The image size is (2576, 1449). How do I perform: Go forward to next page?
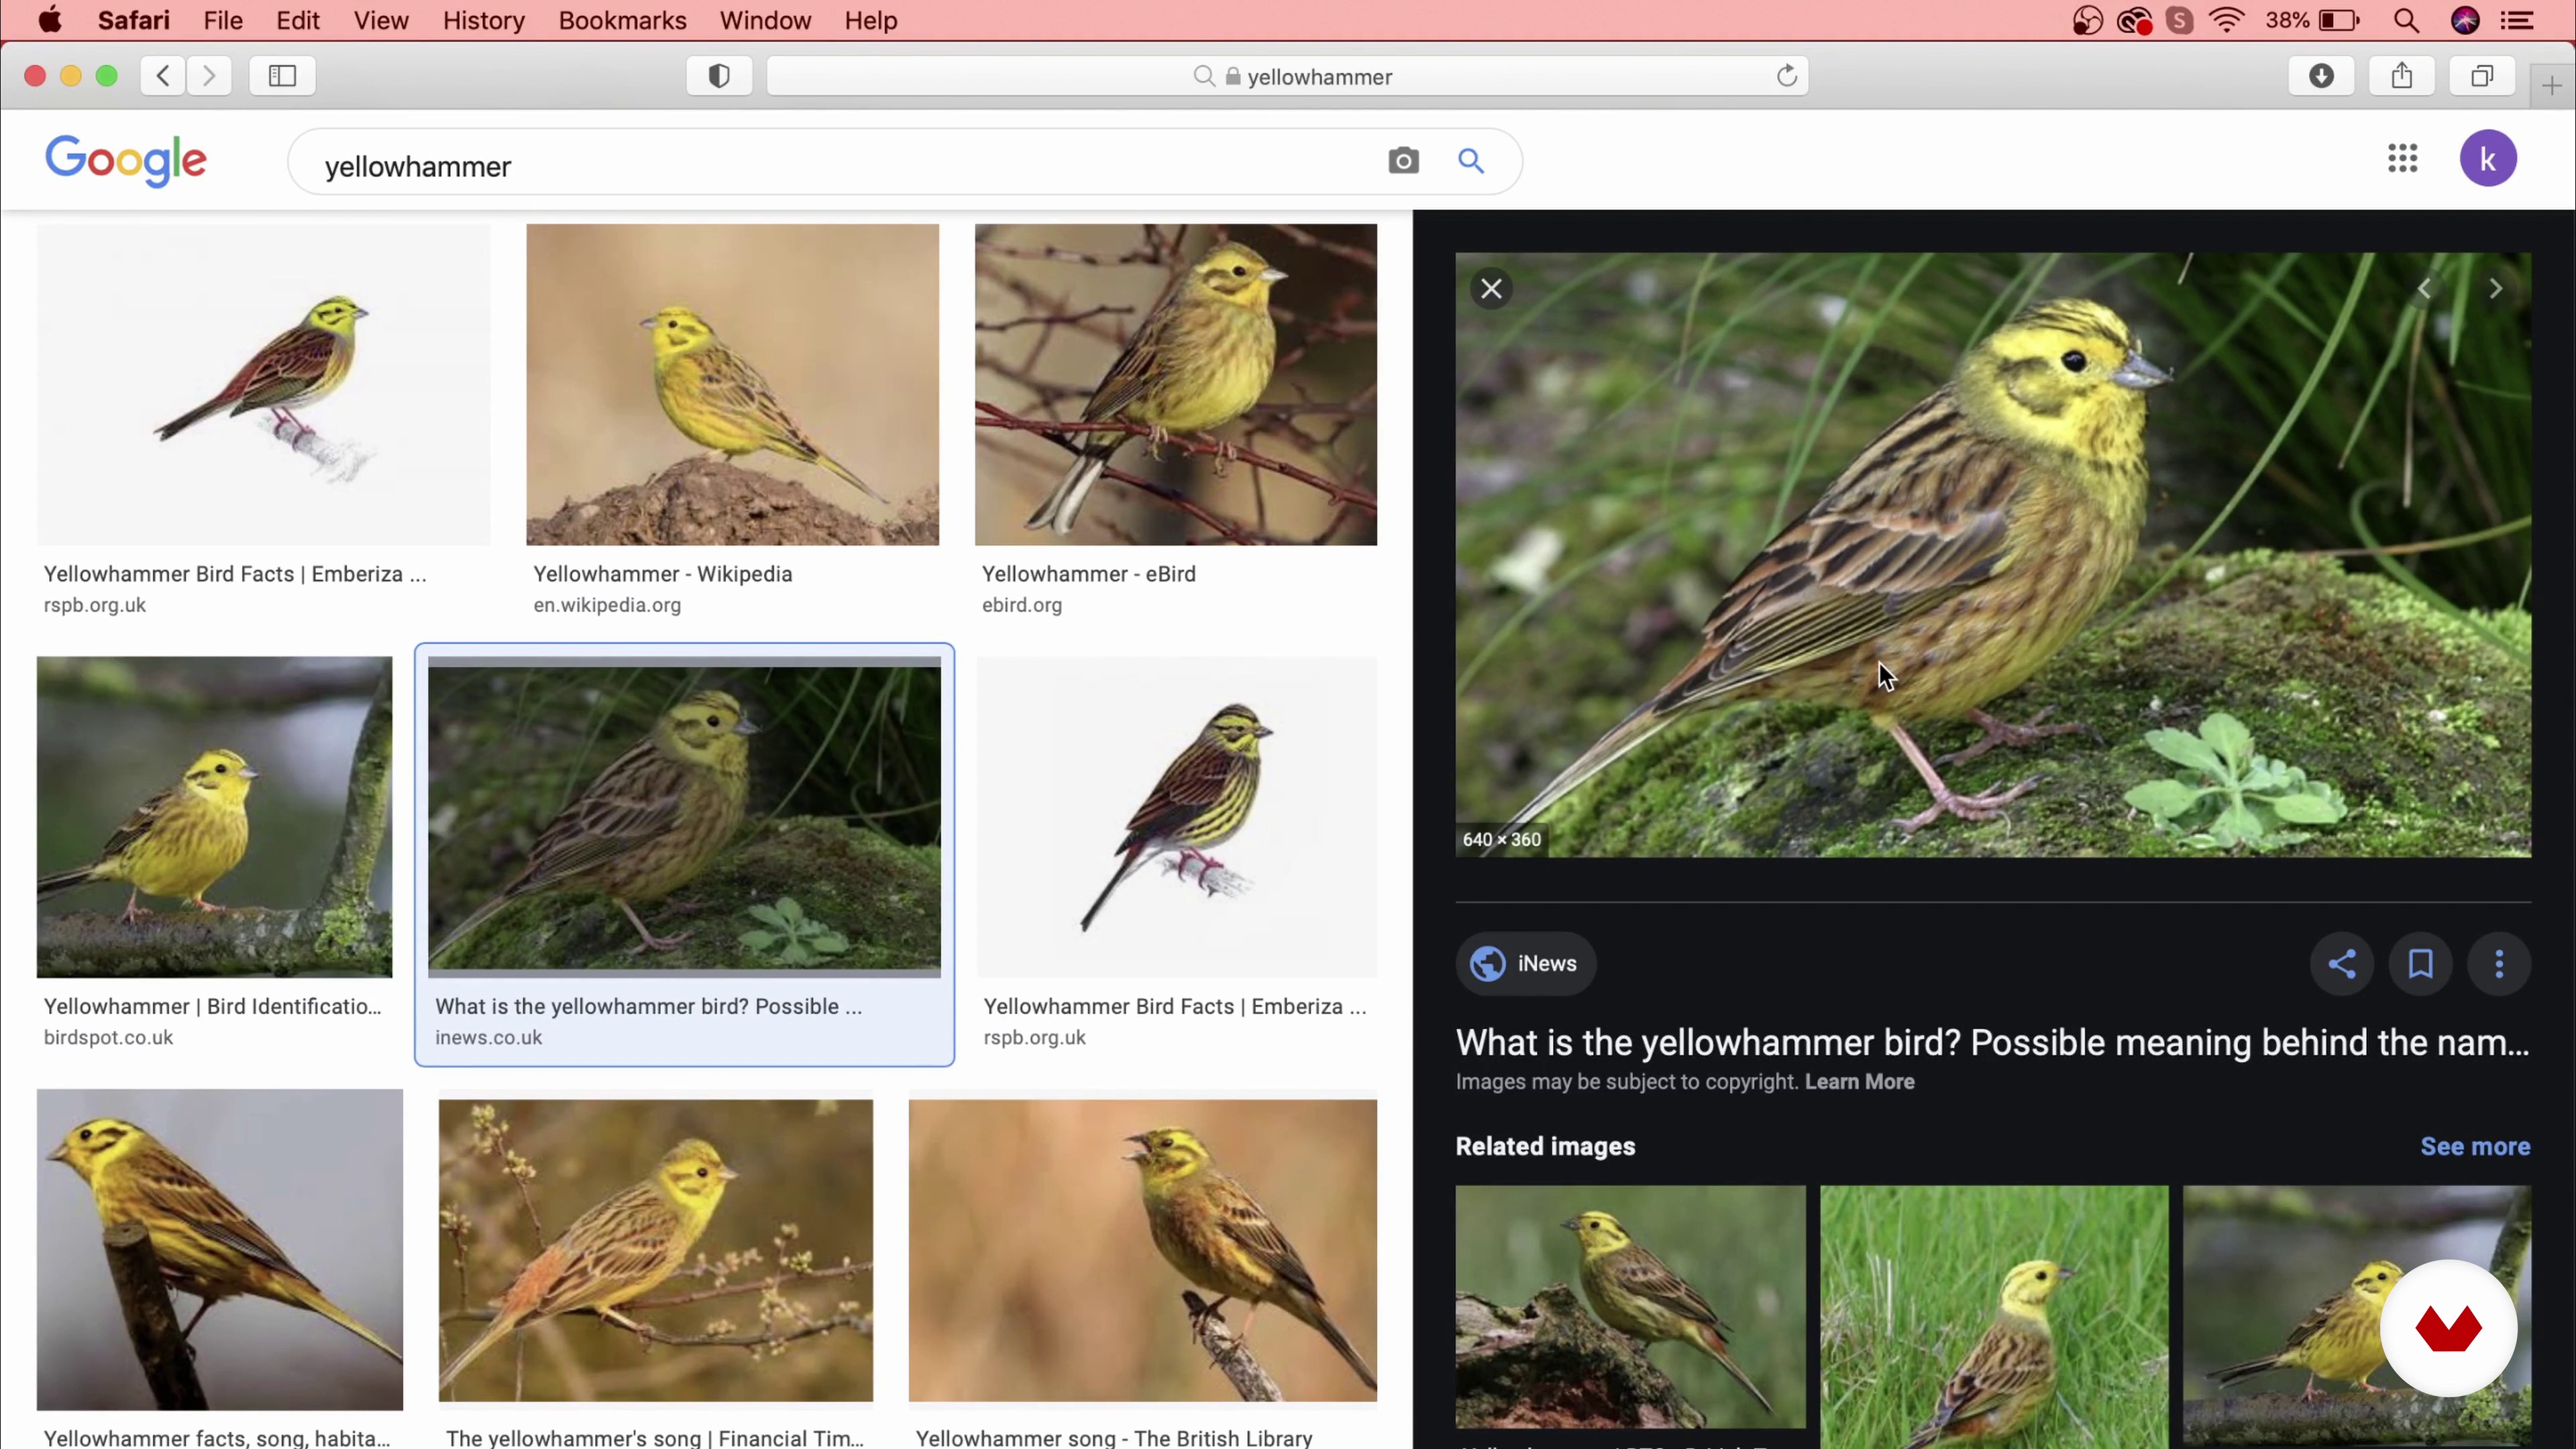209,76
